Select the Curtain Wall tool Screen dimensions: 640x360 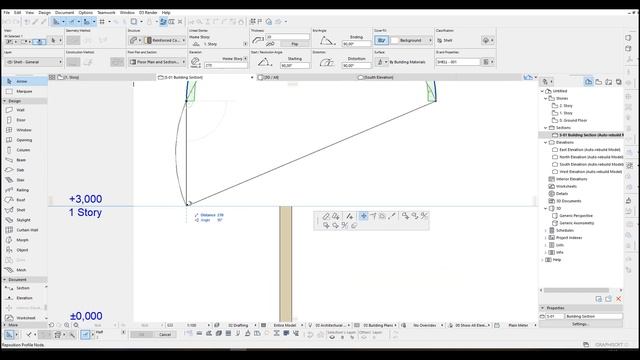point(24,230)
